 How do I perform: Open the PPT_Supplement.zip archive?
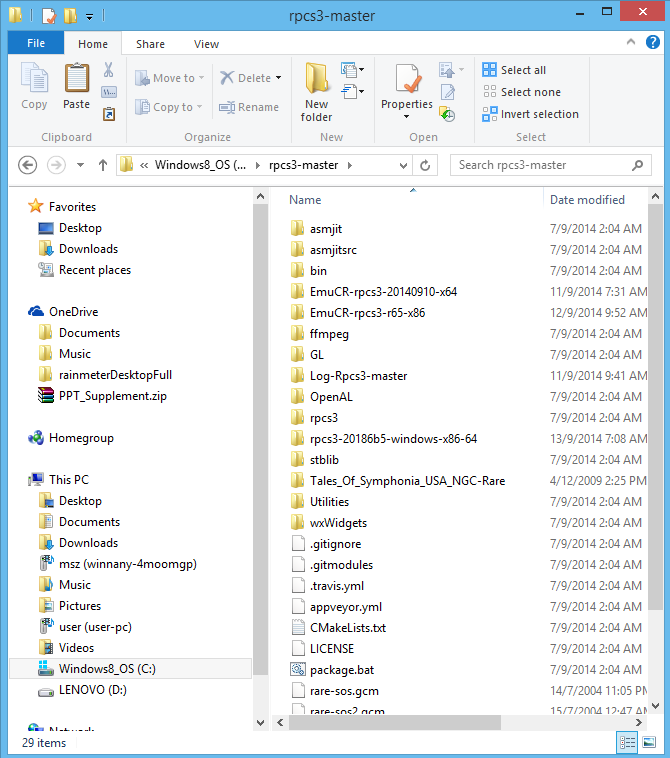[113, 396]
